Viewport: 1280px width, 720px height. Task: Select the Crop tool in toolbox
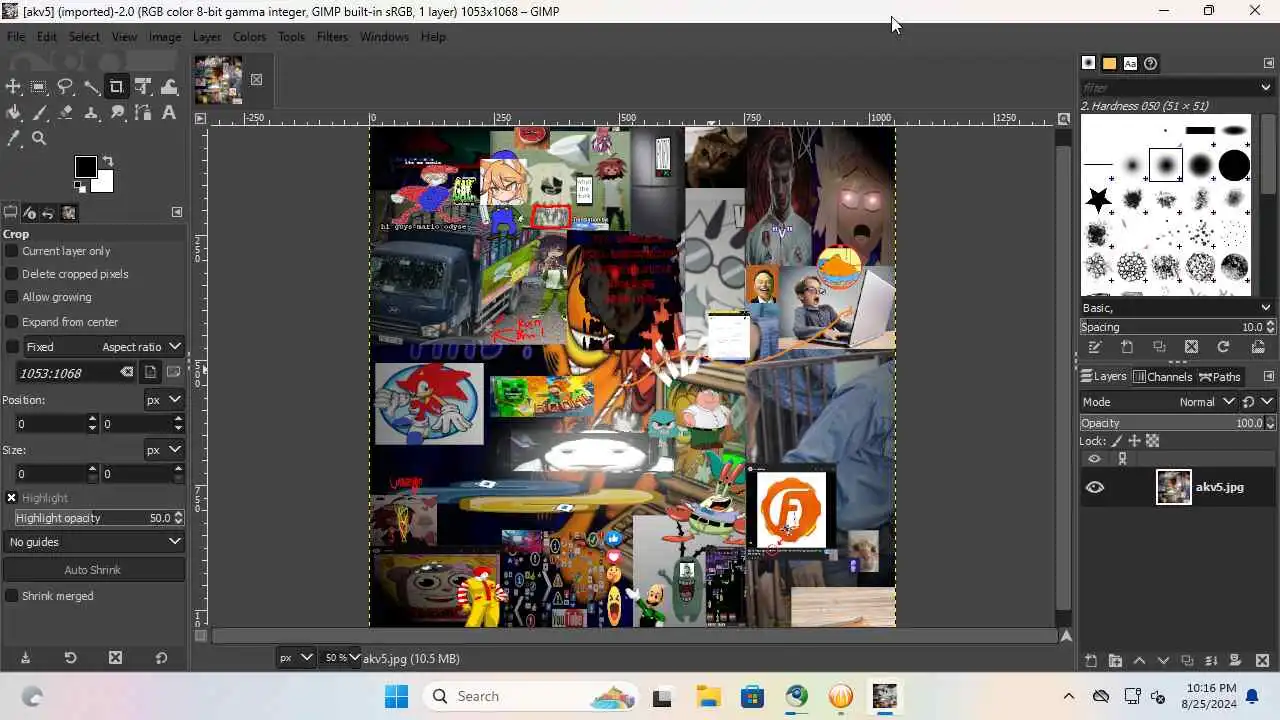pyautogui.click(x=117, y=87)
